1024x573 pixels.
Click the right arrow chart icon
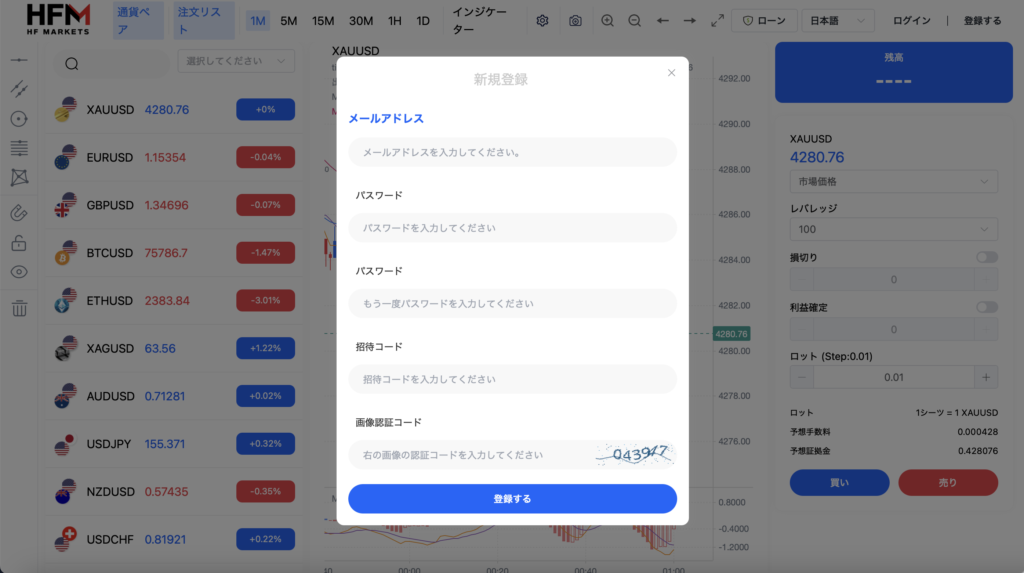coord(690,21)
